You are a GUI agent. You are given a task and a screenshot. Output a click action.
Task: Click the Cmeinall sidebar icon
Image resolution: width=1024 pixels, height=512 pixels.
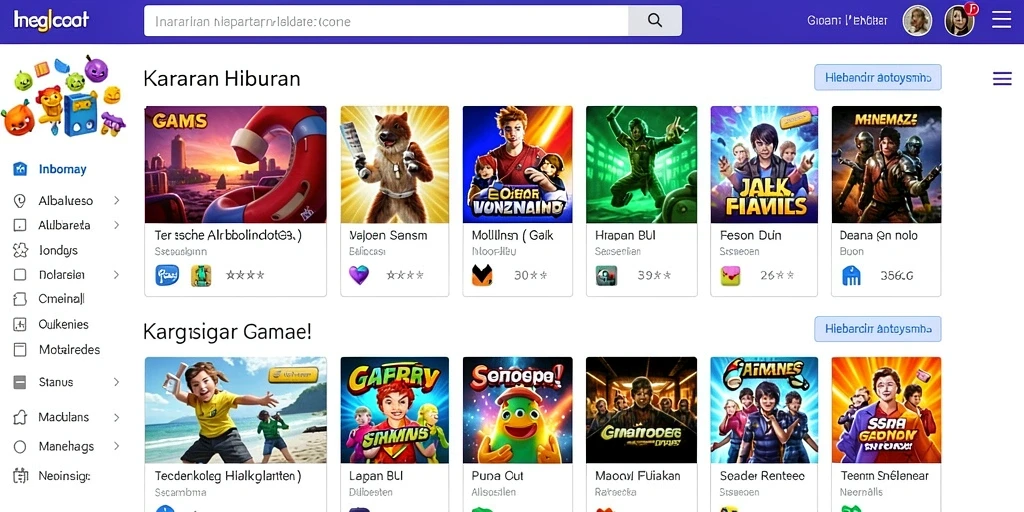tap(20, 299)
